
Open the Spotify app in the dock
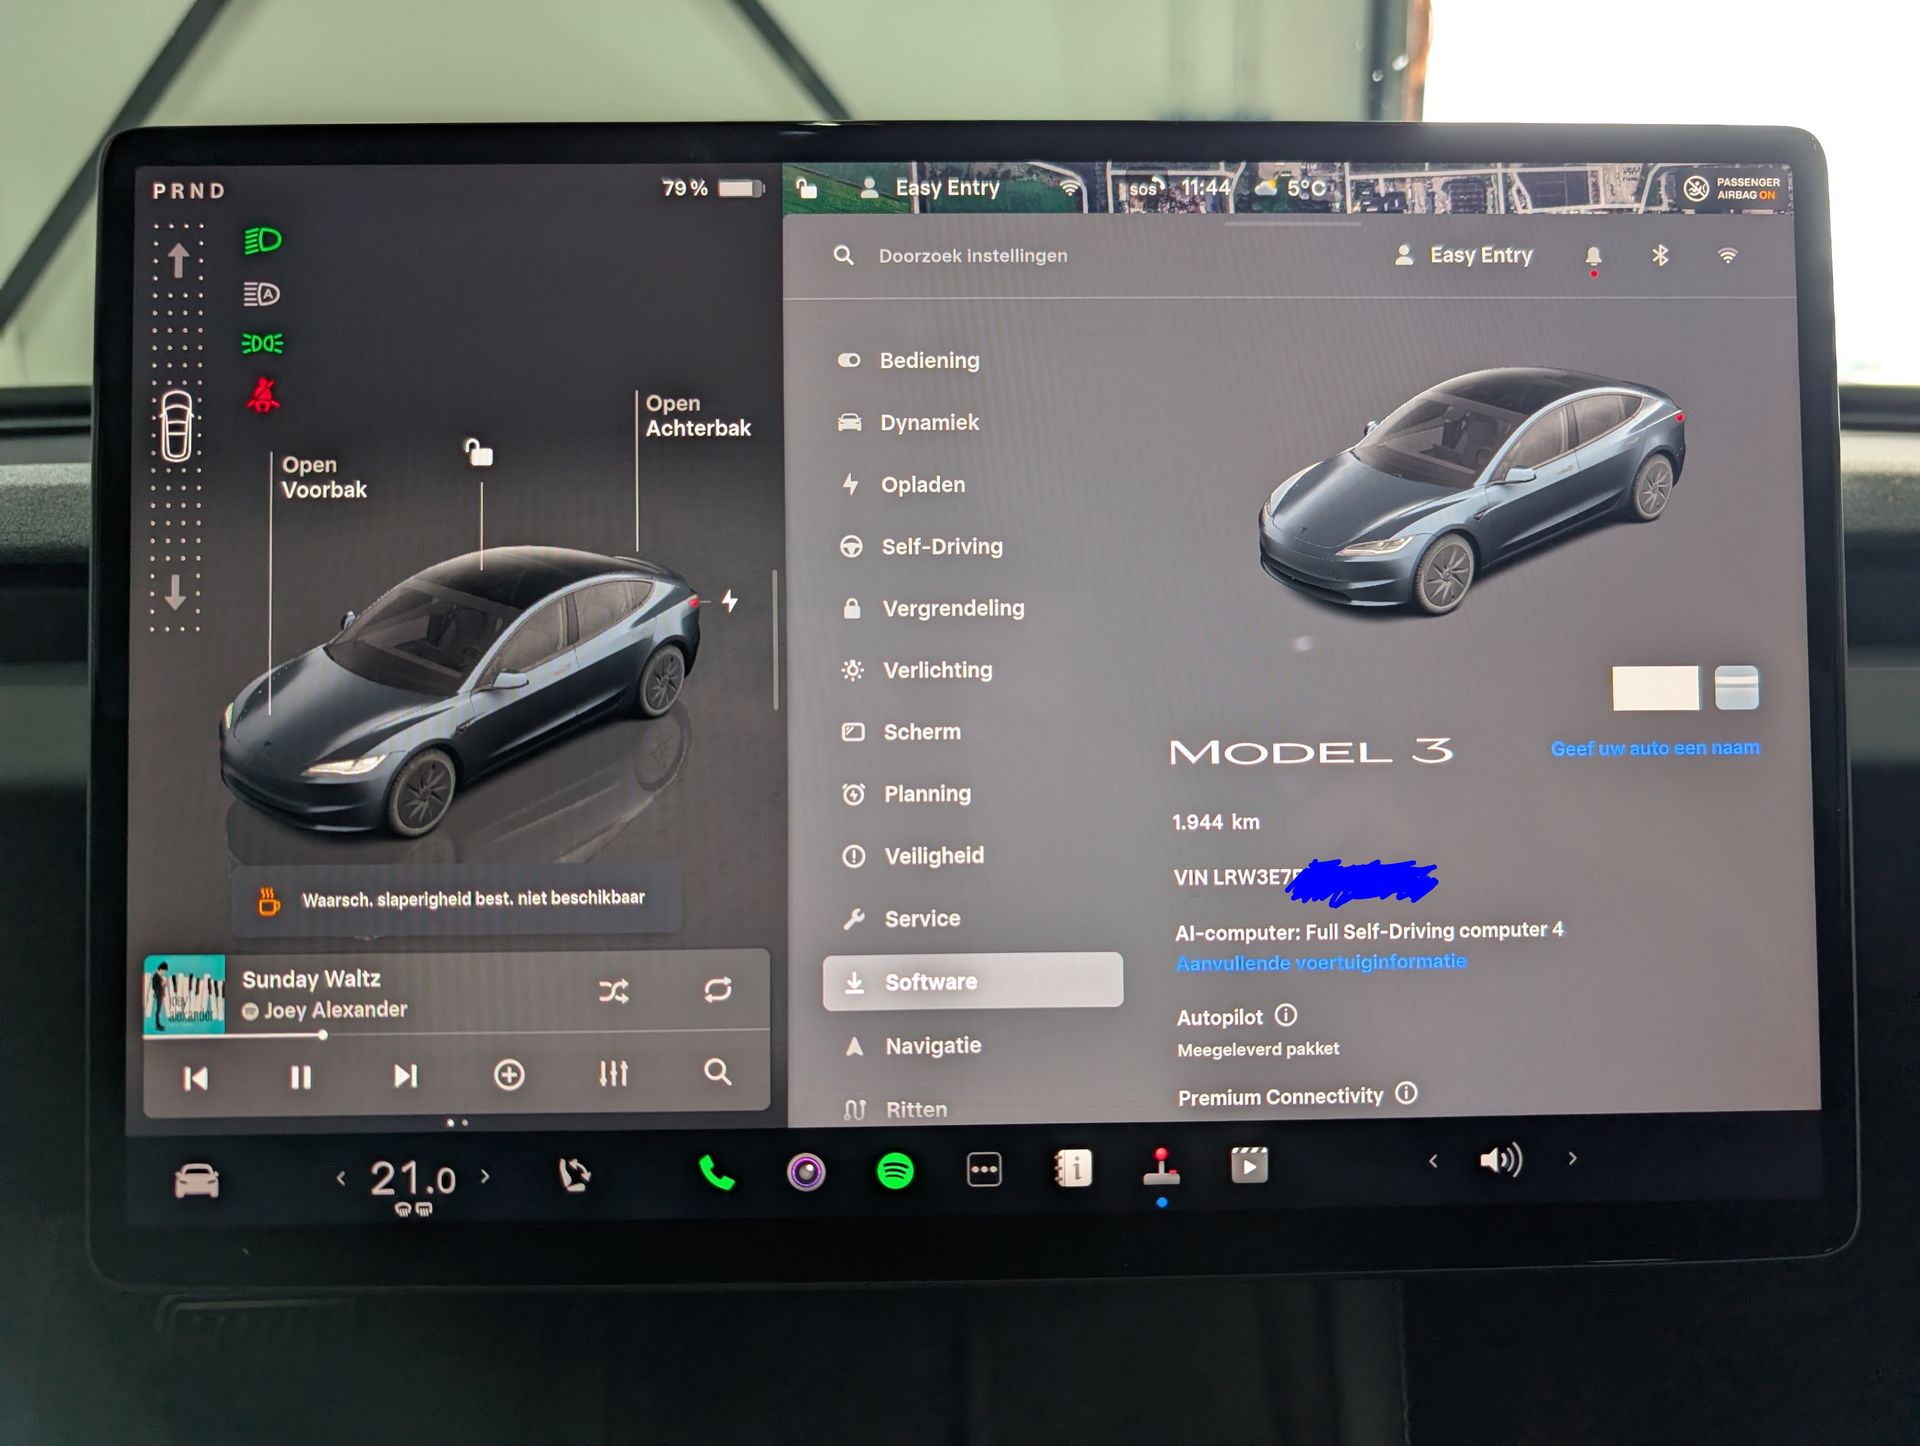coord(895,1170)
